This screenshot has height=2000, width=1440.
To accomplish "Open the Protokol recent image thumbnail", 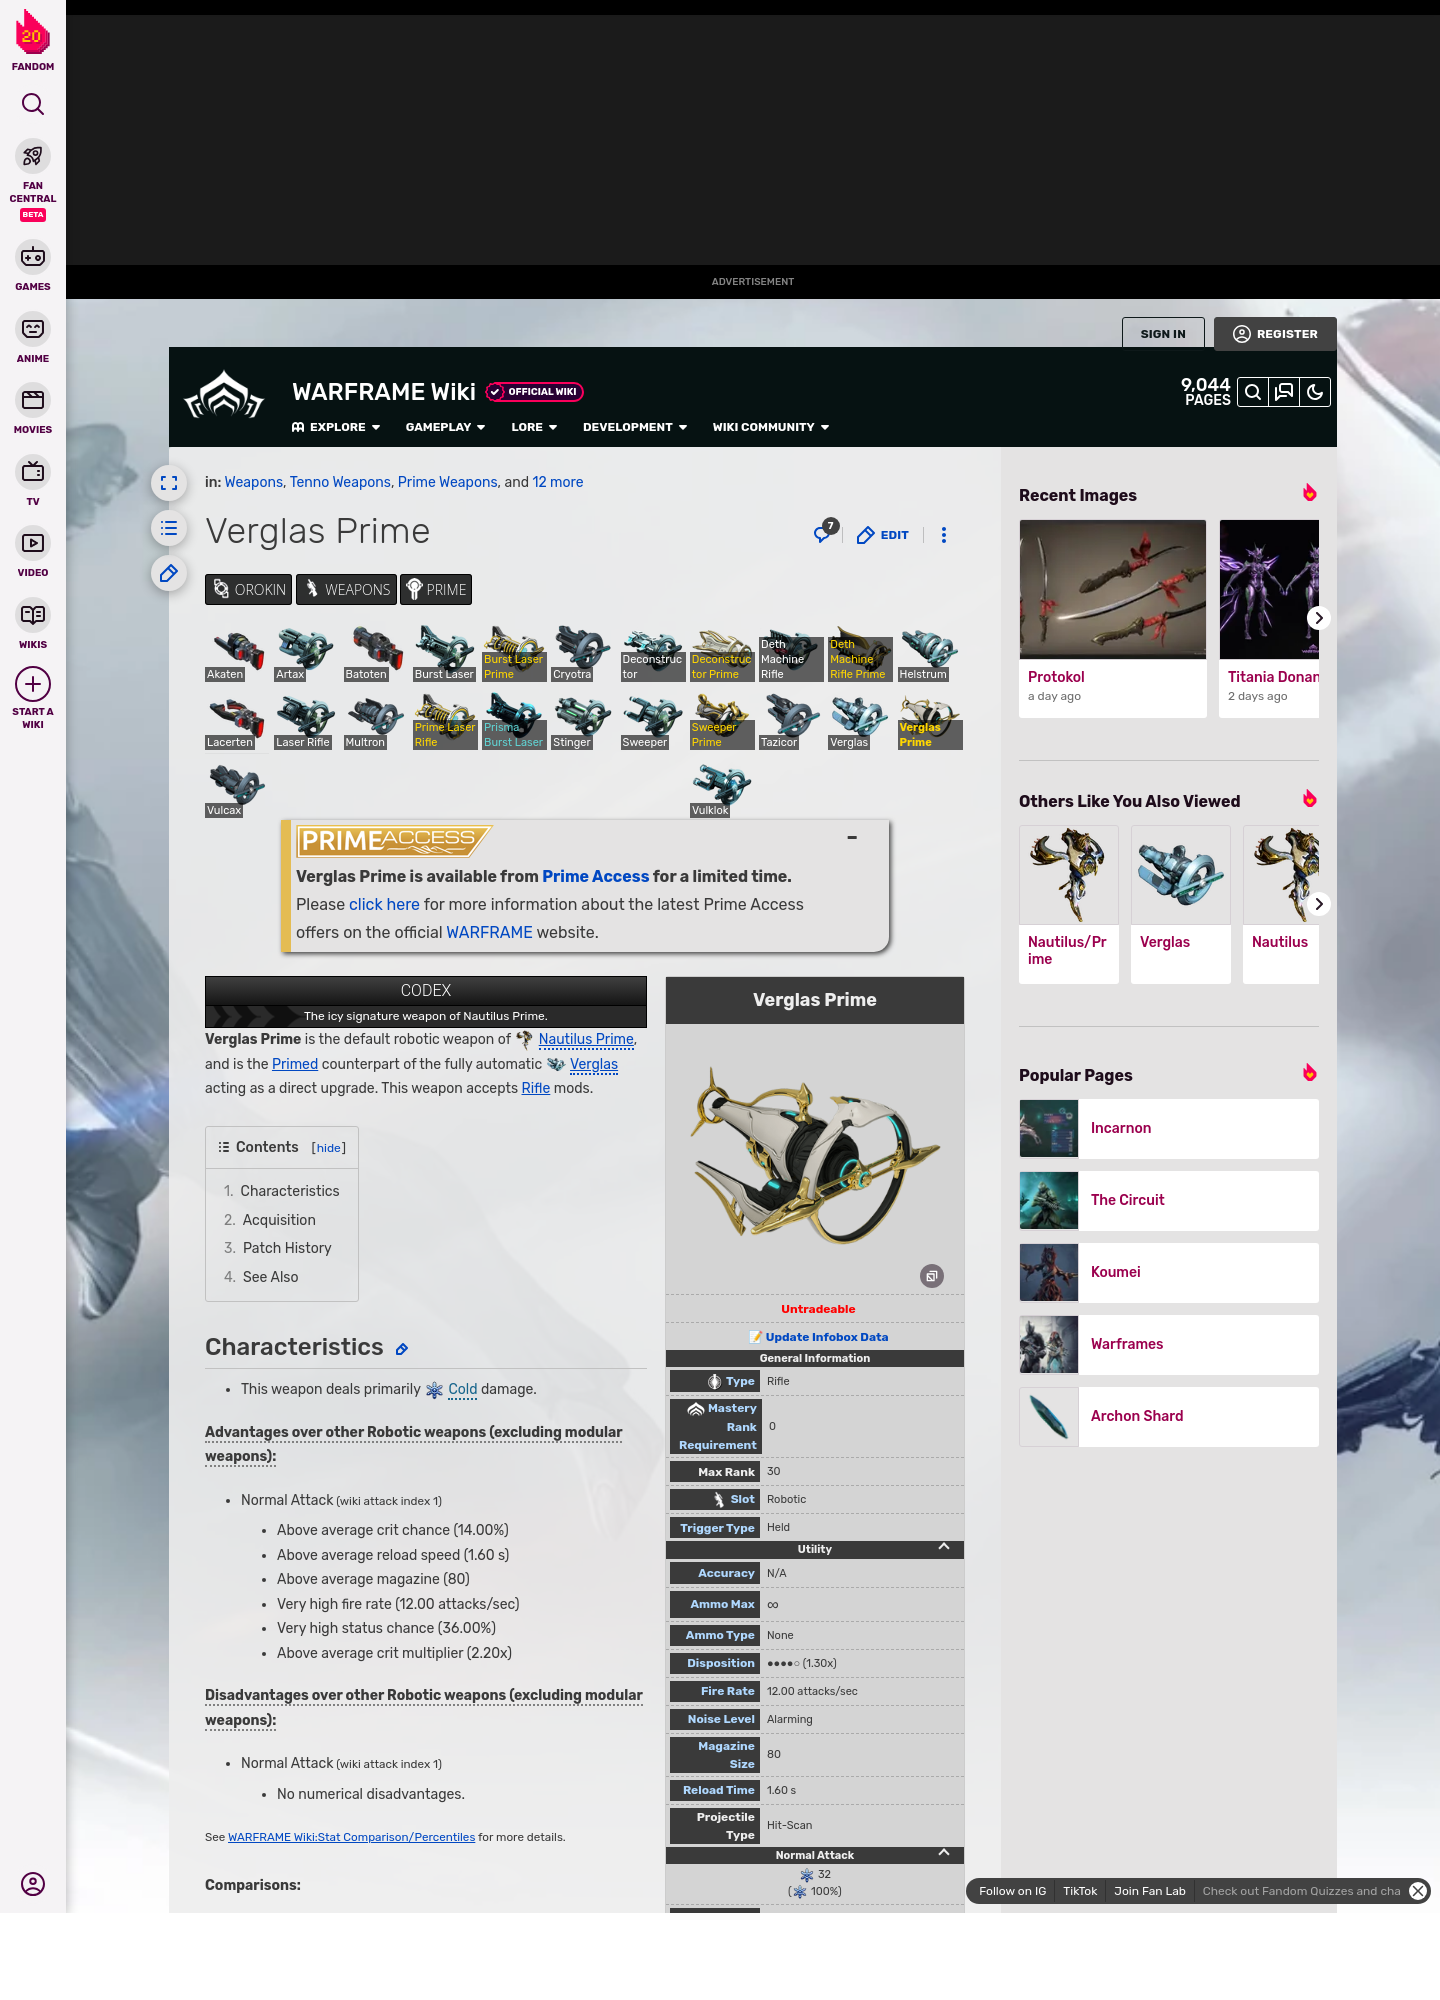I will pyautogui.click(x=1113, y=589).
